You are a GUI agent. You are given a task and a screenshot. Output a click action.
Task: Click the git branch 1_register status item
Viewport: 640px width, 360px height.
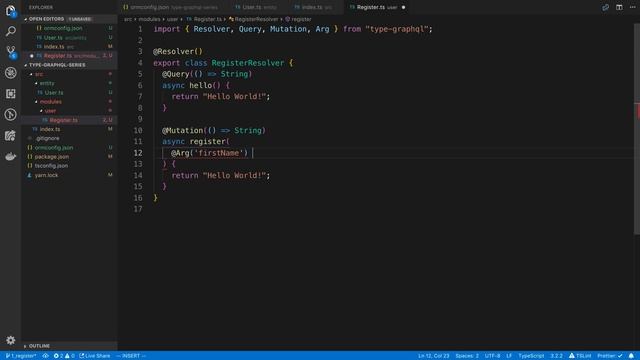[20, 356]
